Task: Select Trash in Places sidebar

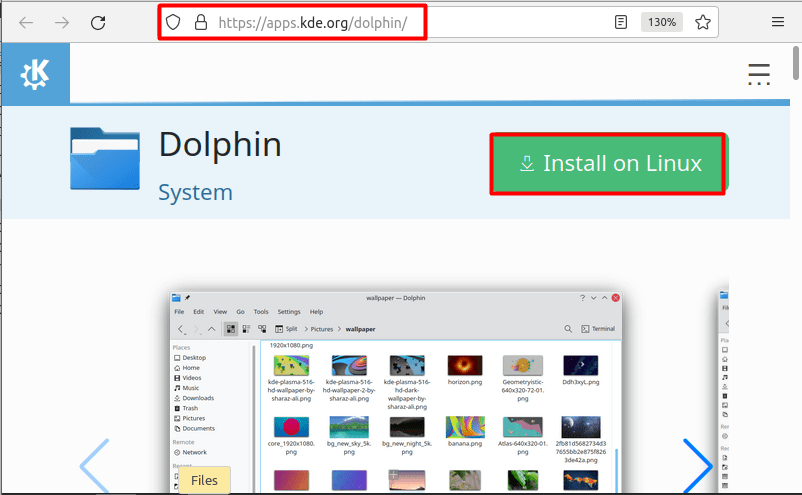Action: point(186,408)
